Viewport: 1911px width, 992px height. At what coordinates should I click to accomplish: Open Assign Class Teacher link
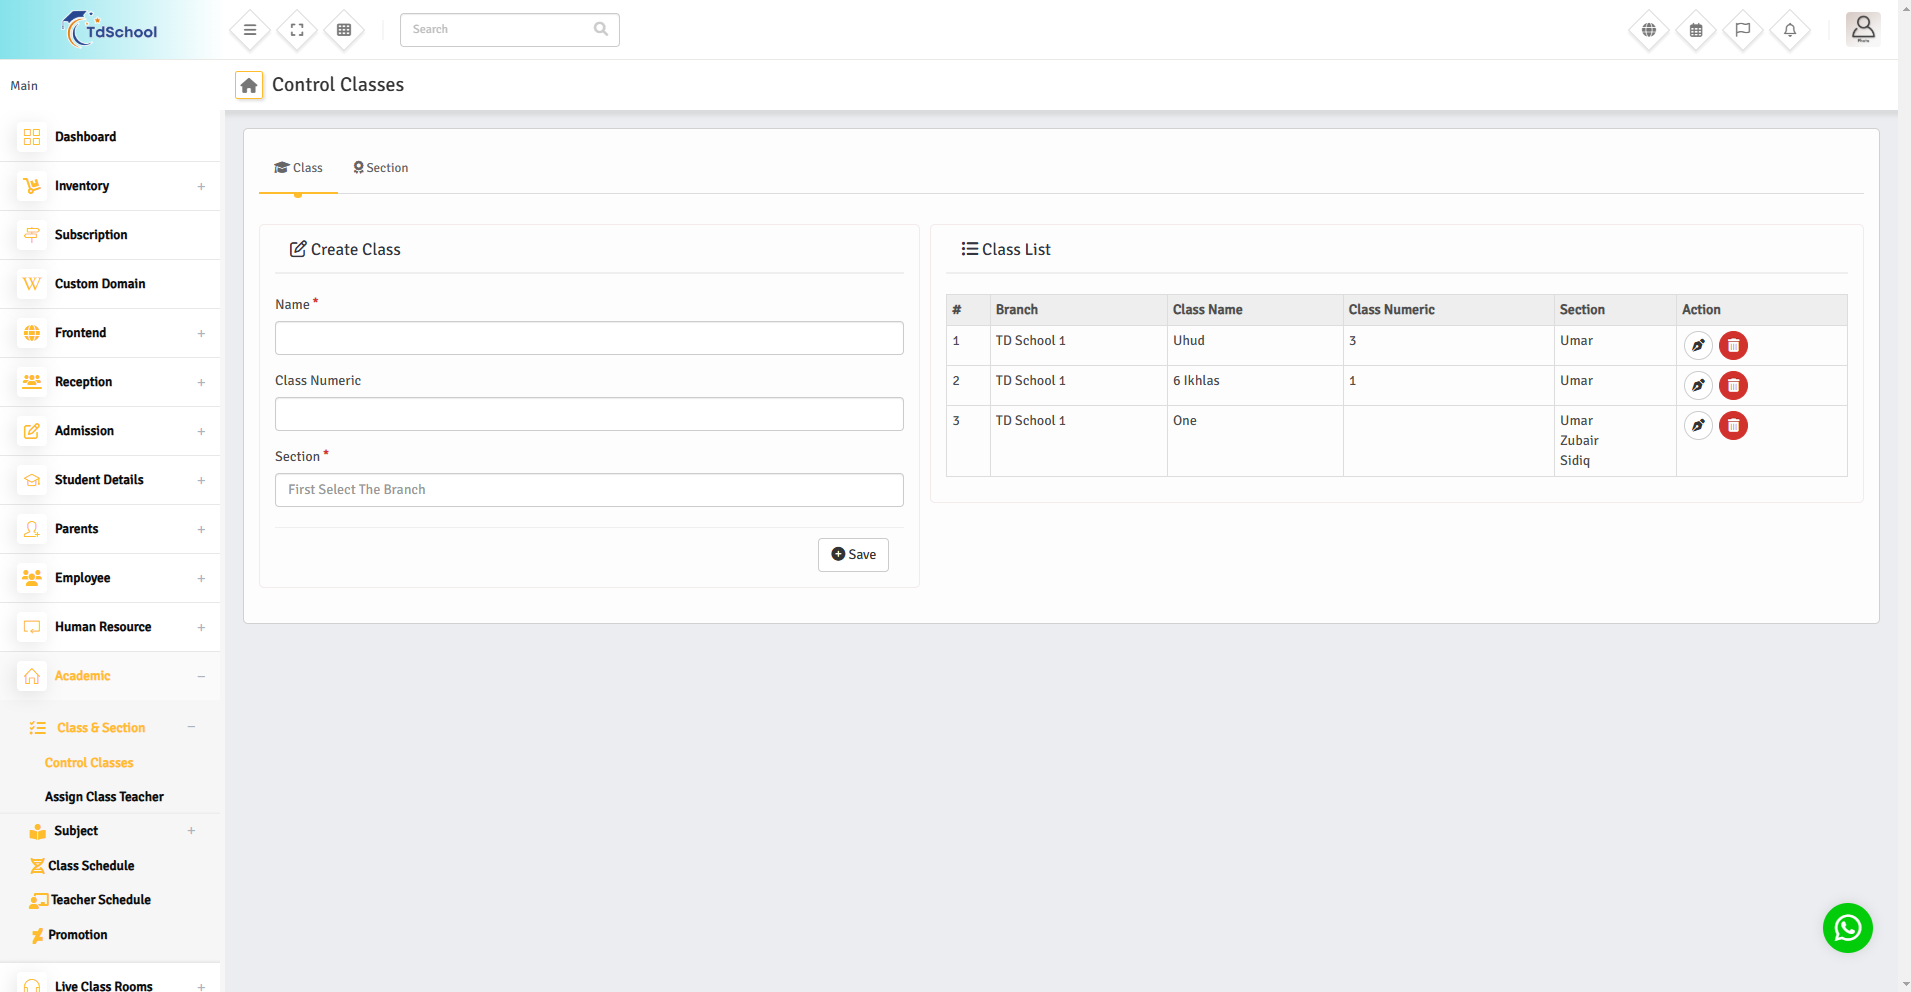coord(104,797)
